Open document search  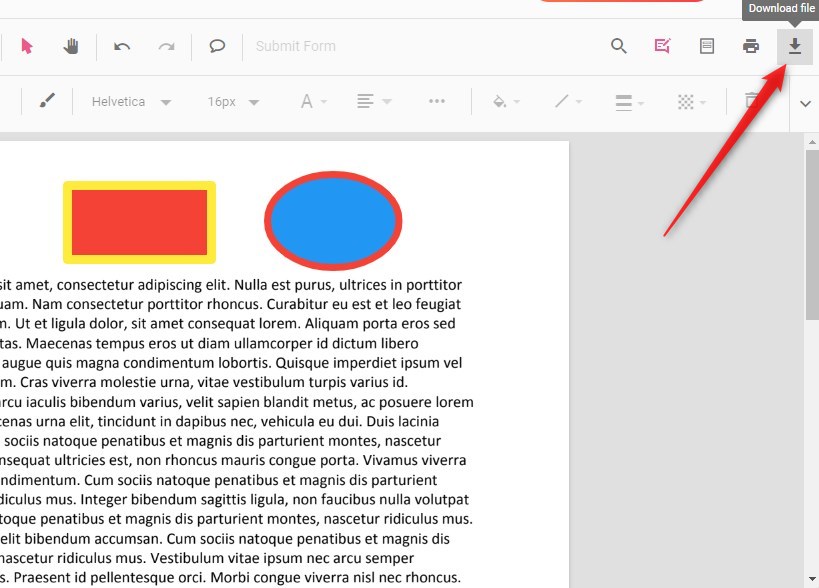point(618,46)
